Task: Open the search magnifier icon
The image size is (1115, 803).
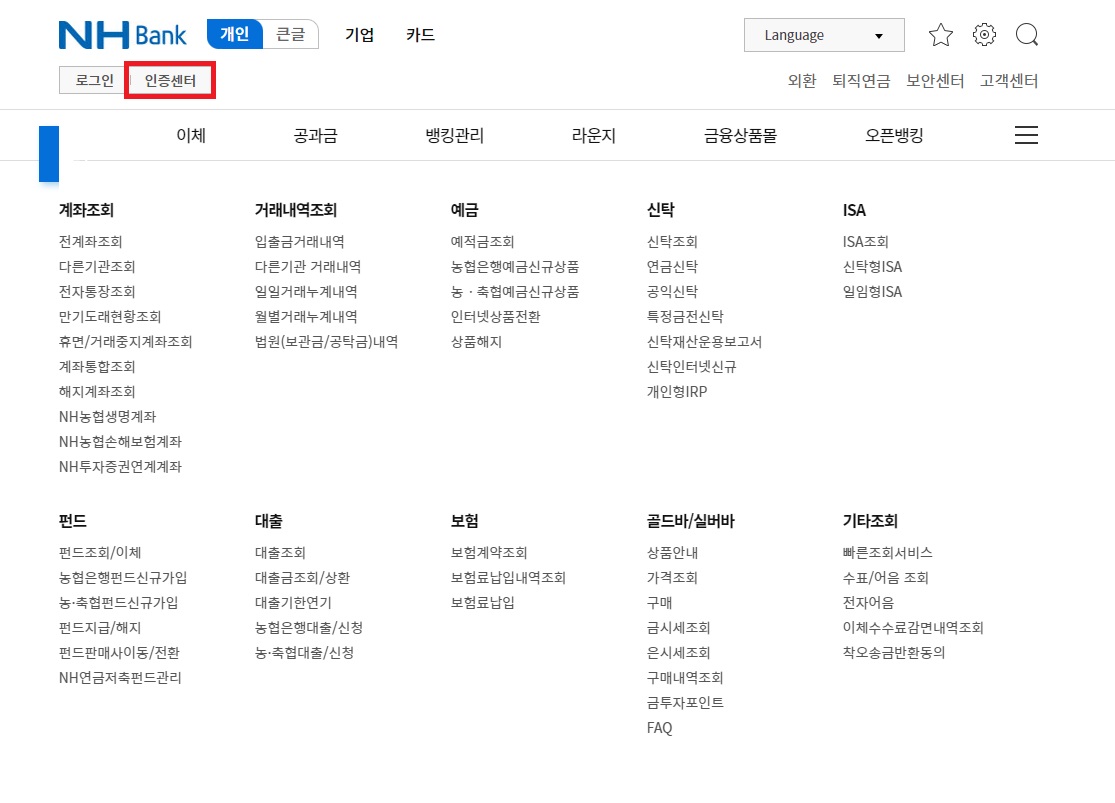Action: pyautogui.click(x=1027, y=35)
